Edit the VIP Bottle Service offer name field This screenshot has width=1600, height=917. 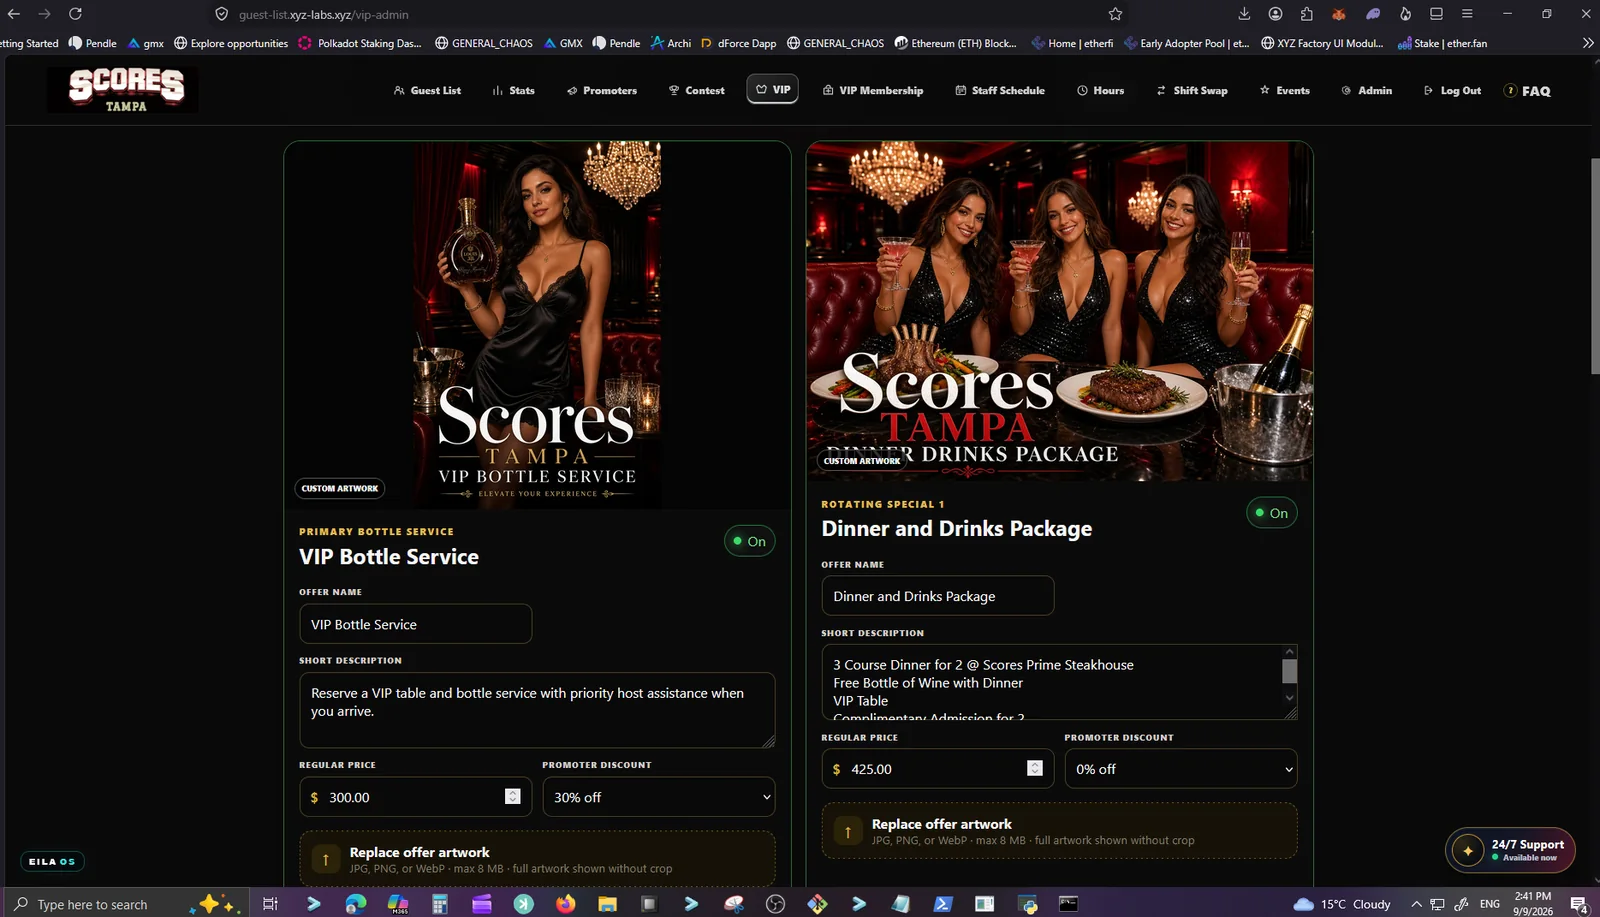pyautogui.click(x=415, y=624)
